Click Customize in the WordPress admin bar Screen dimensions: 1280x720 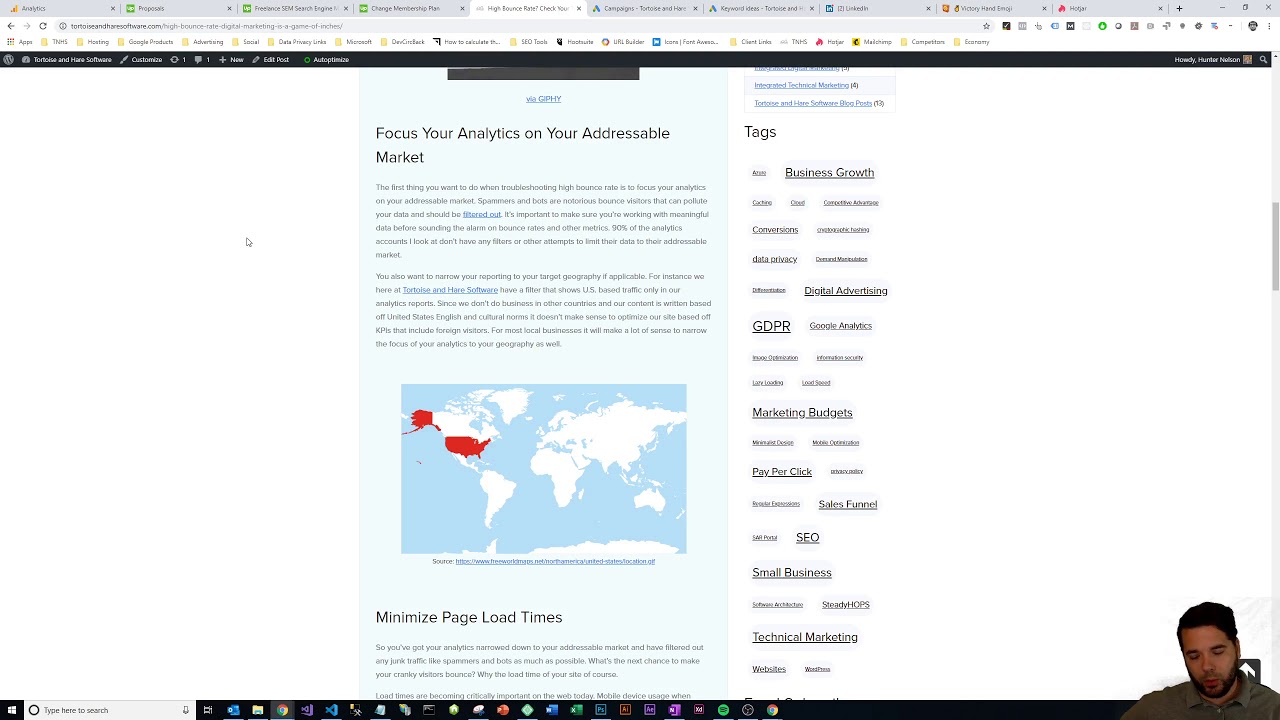pyautogui.click(x=141, y=59)
